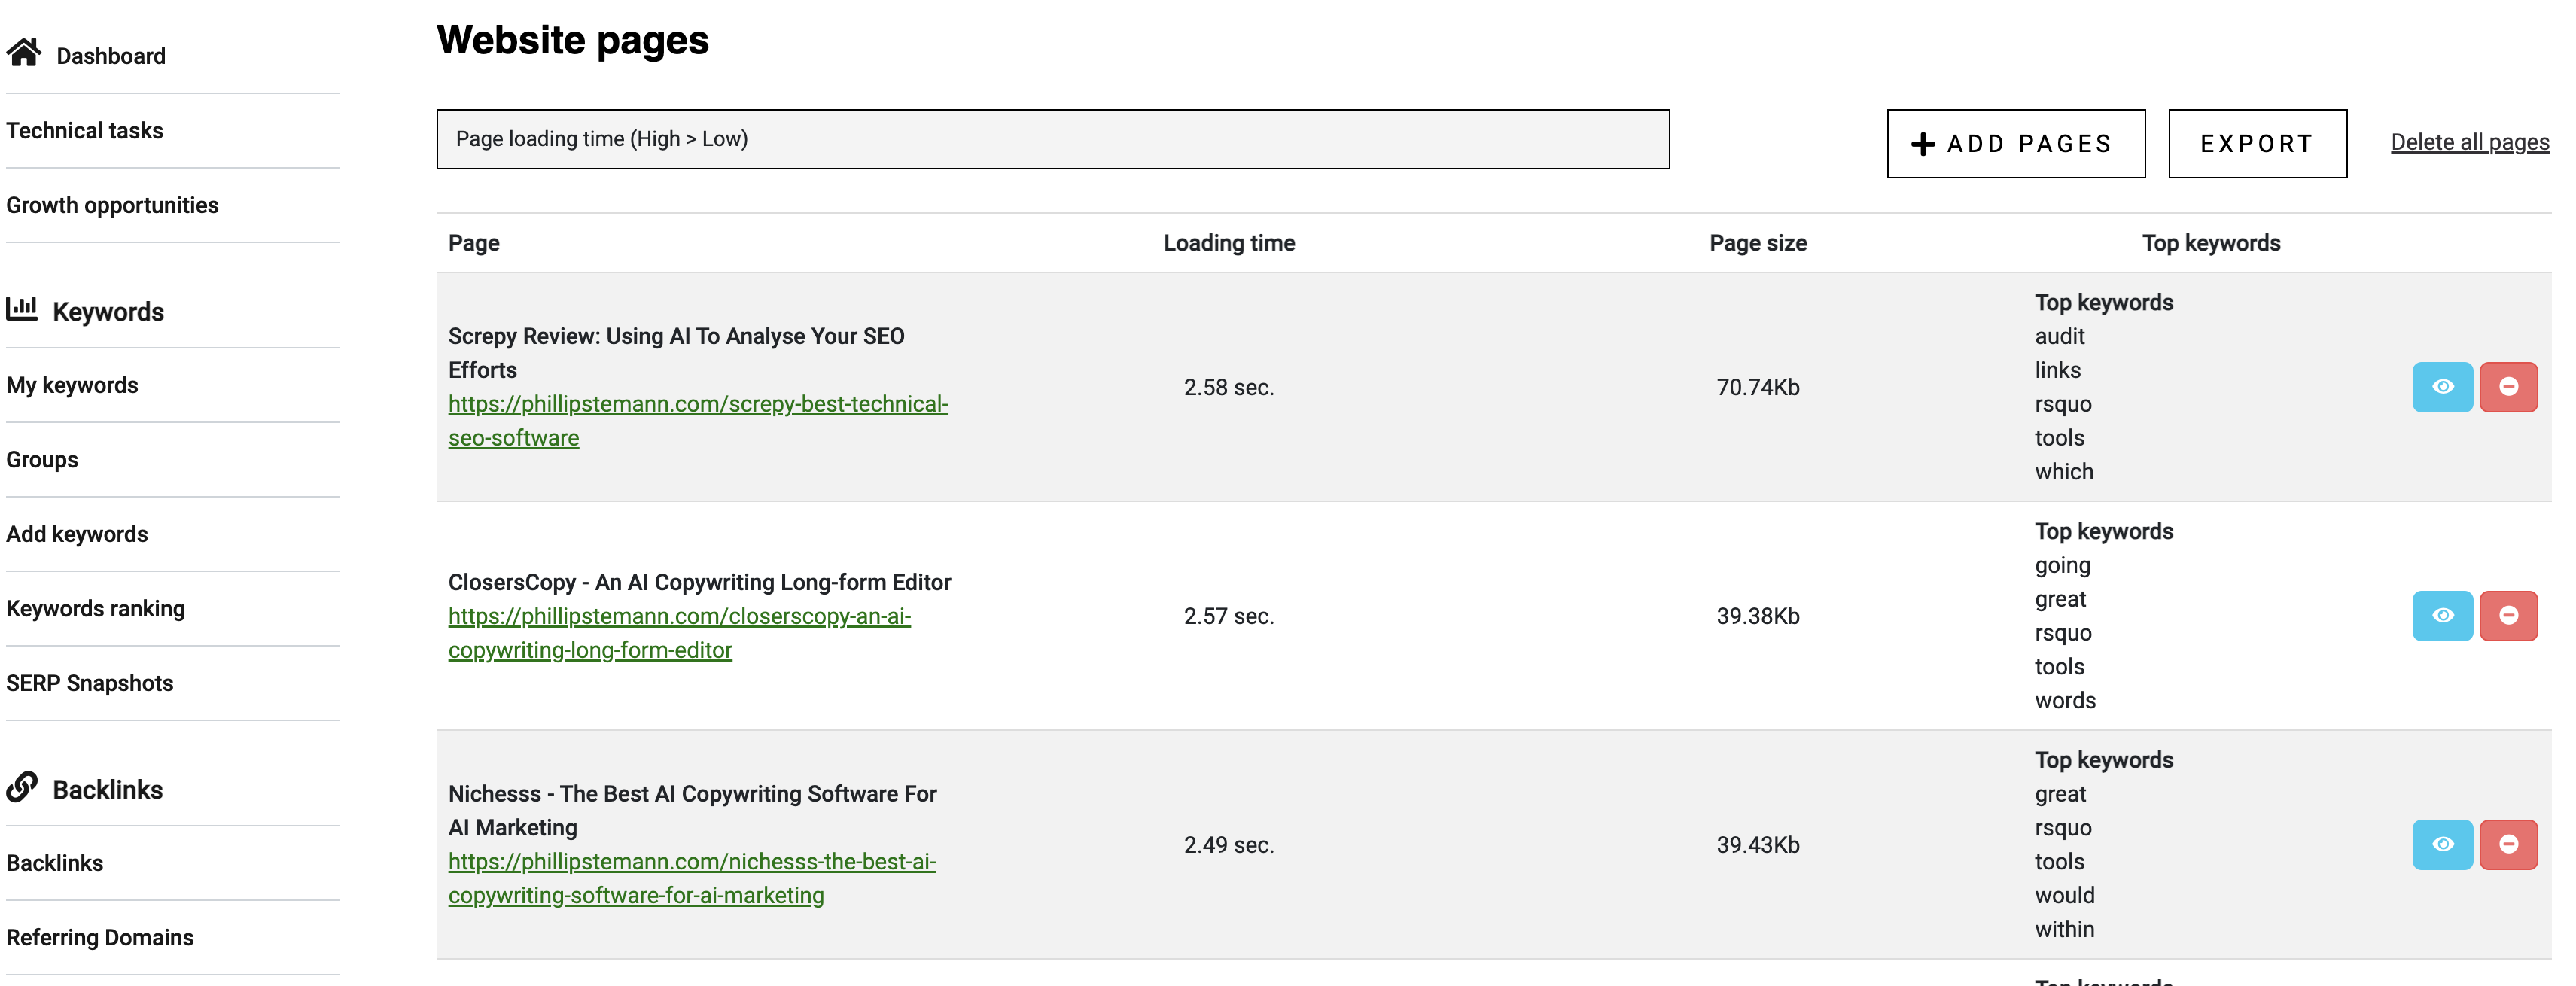Open the closerscopy-an-ai-copywriting URL link
The height and width of the screenshot is (986, 2576).
click(x=680, y=633)
